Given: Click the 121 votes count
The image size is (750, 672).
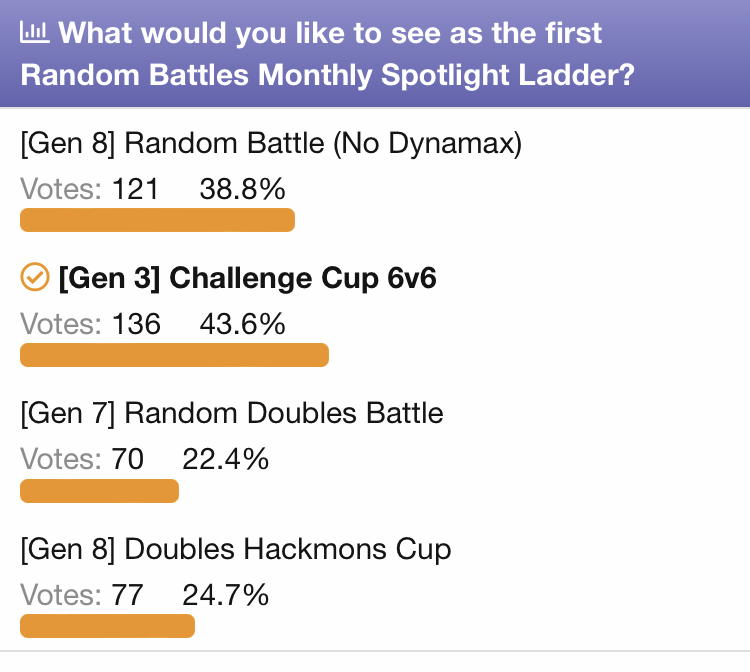Looking at the screenshot, I should pos(135,189).
